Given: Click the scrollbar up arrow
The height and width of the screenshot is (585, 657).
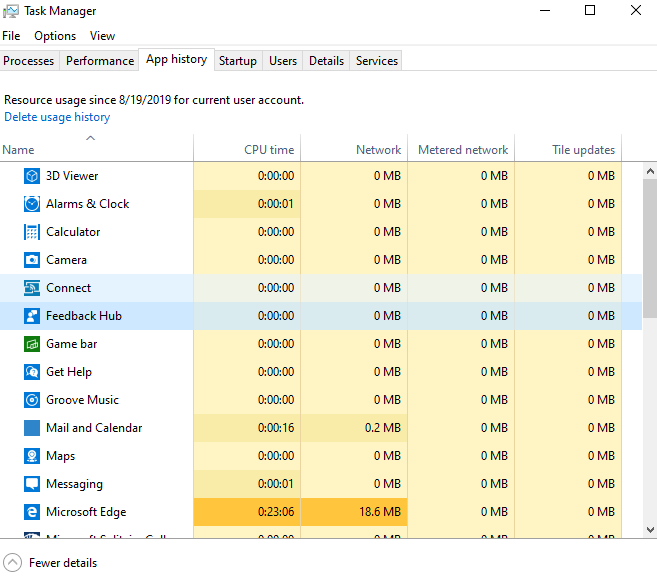Looking at the screenshot, I should [x=650, y=171].
